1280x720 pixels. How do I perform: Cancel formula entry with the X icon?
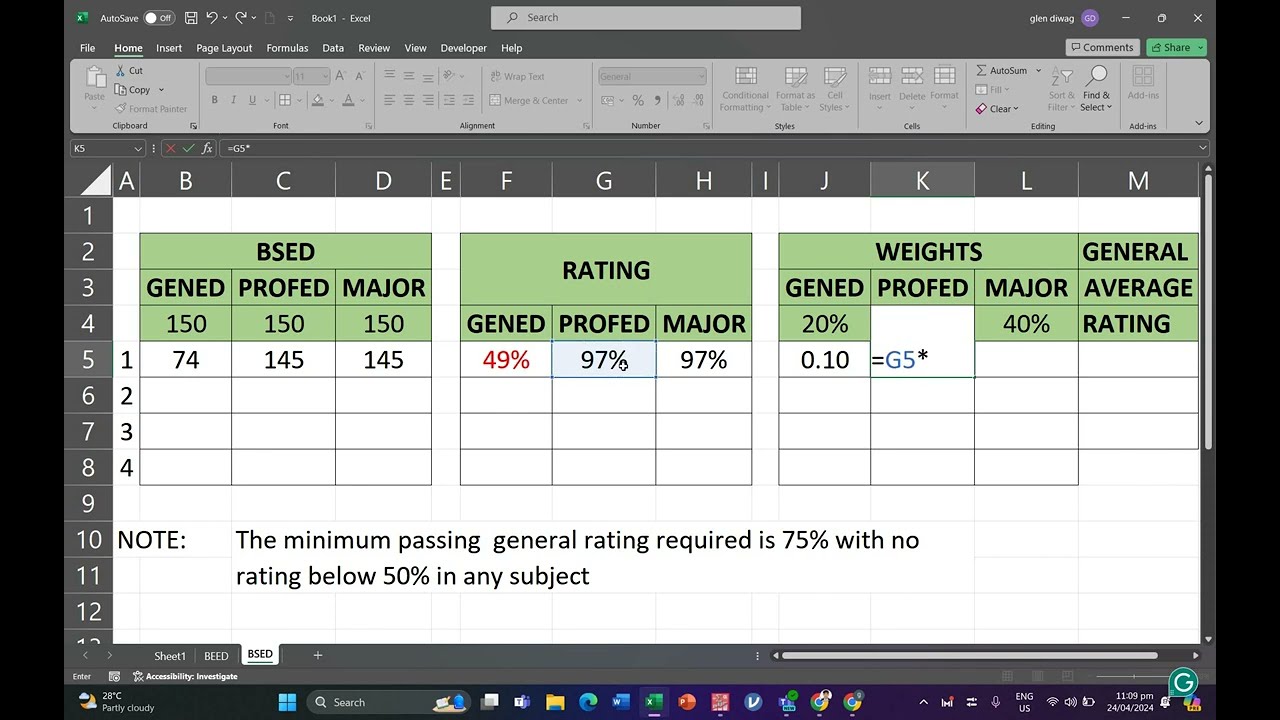(x=170, y=148)
